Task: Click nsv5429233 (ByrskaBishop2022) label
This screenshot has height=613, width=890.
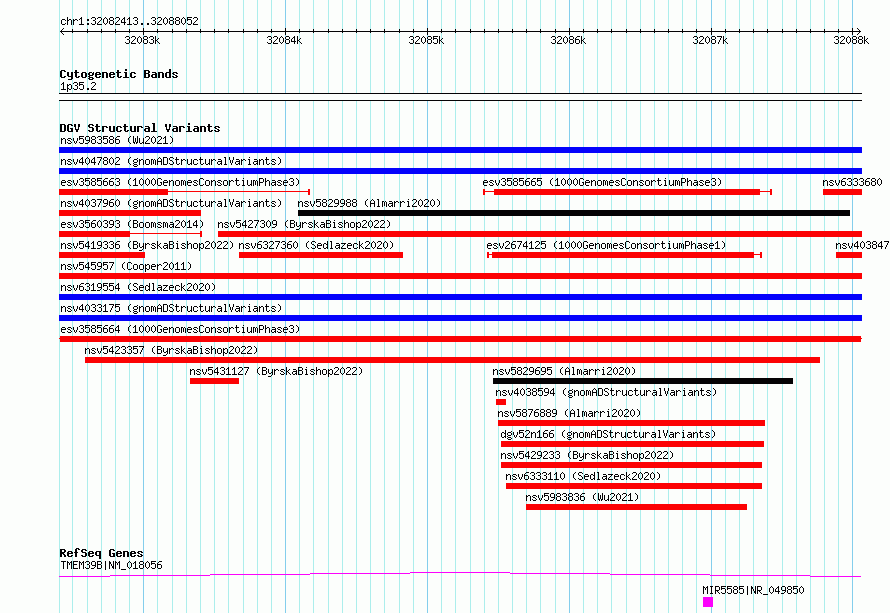Action: tap(587, 455)
